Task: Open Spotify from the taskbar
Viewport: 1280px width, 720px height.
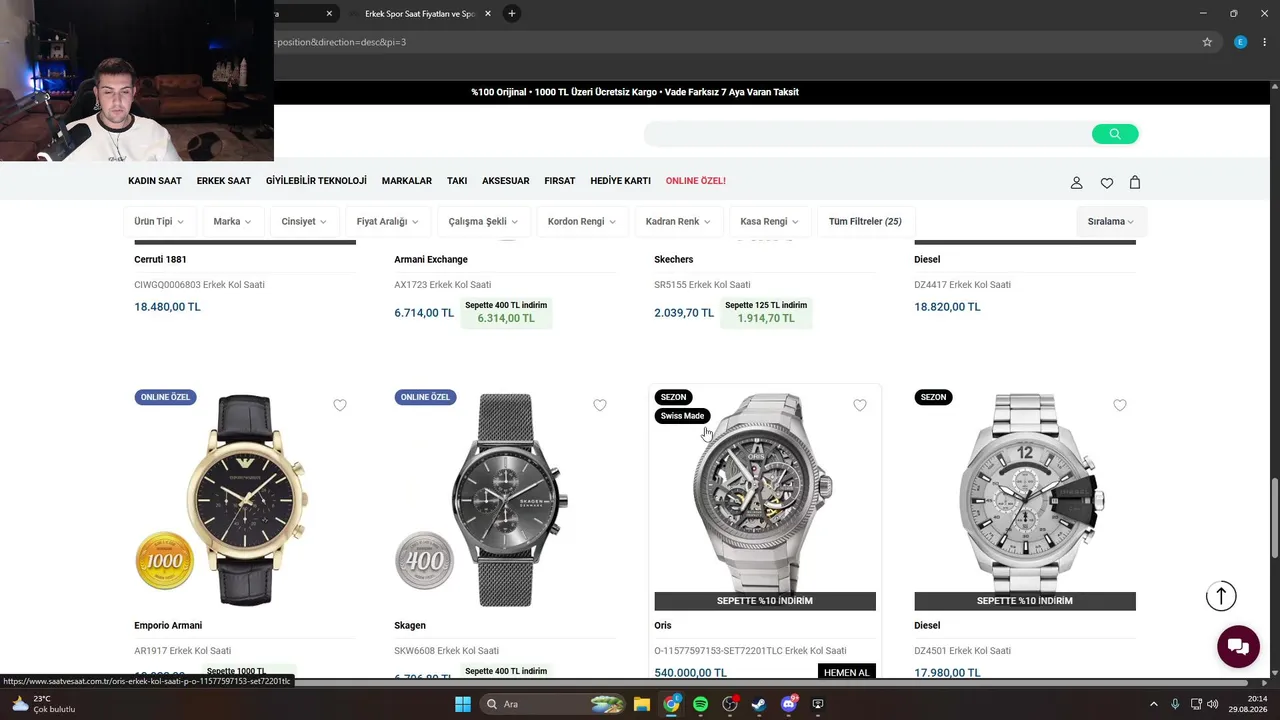Action: point(700,704)
